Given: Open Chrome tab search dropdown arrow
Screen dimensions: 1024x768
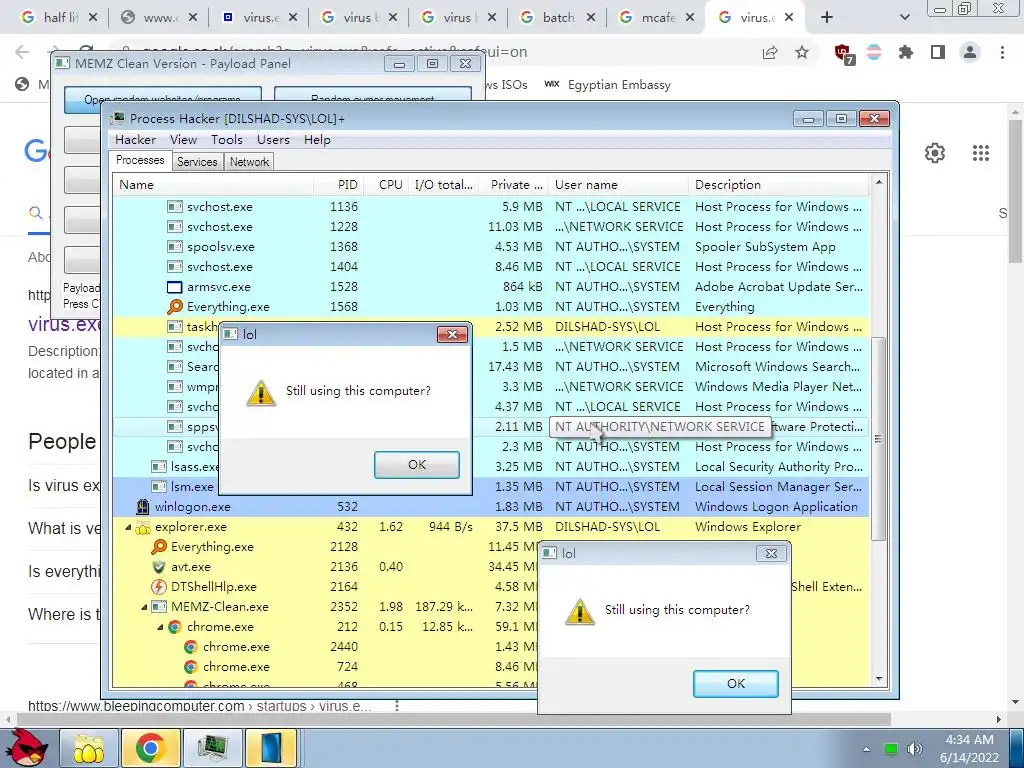Looking at the screenshot, I should point(904,18).
